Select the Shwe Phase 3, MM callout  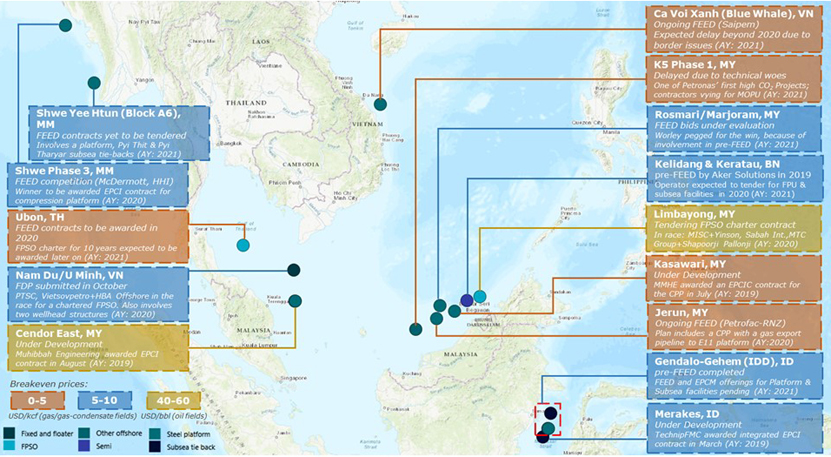pos(98,184)
